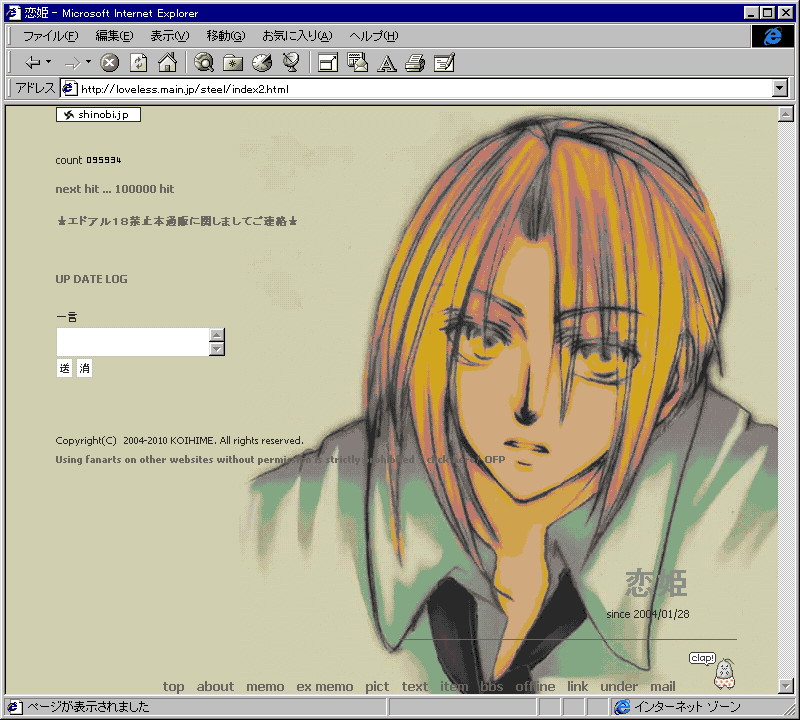800x720 pixels.
Task: Open the UP DATE LOG link
Action: click(91, 279)
